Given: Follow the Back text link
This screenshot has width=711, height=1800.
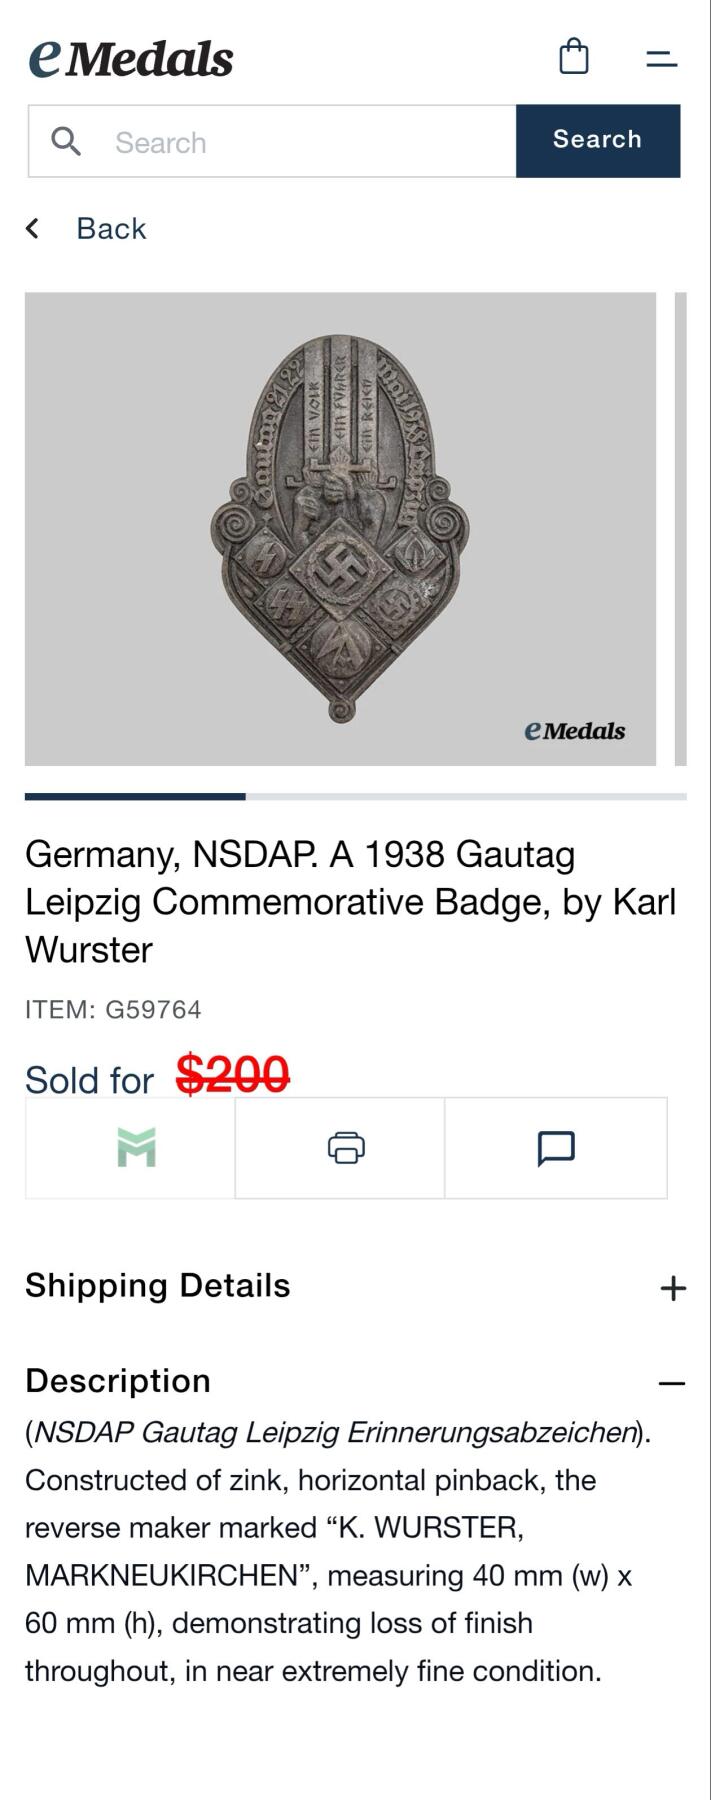Looking at the screenshot, I should coord(111,229).
